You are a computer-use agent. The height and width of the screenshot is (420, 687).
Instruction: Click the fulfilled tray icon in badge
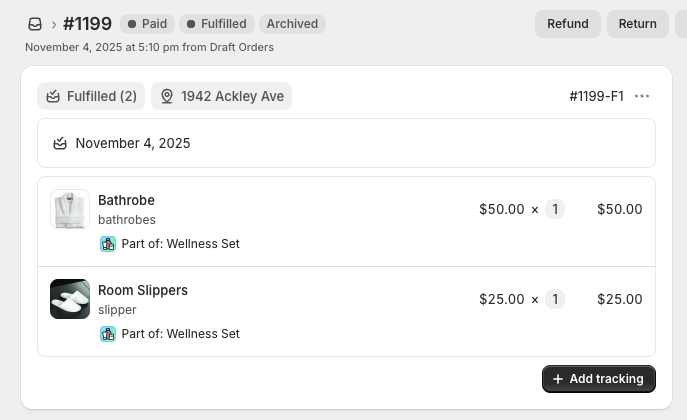pyautogui.click(x=53, y=96)
